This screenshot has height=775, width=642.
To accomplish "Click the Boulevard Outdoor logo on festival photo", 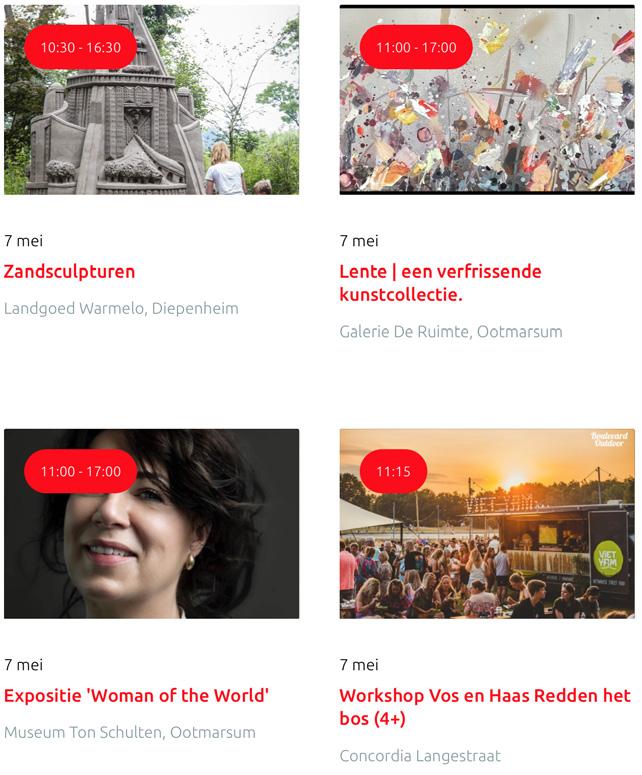I will [609, 439].
